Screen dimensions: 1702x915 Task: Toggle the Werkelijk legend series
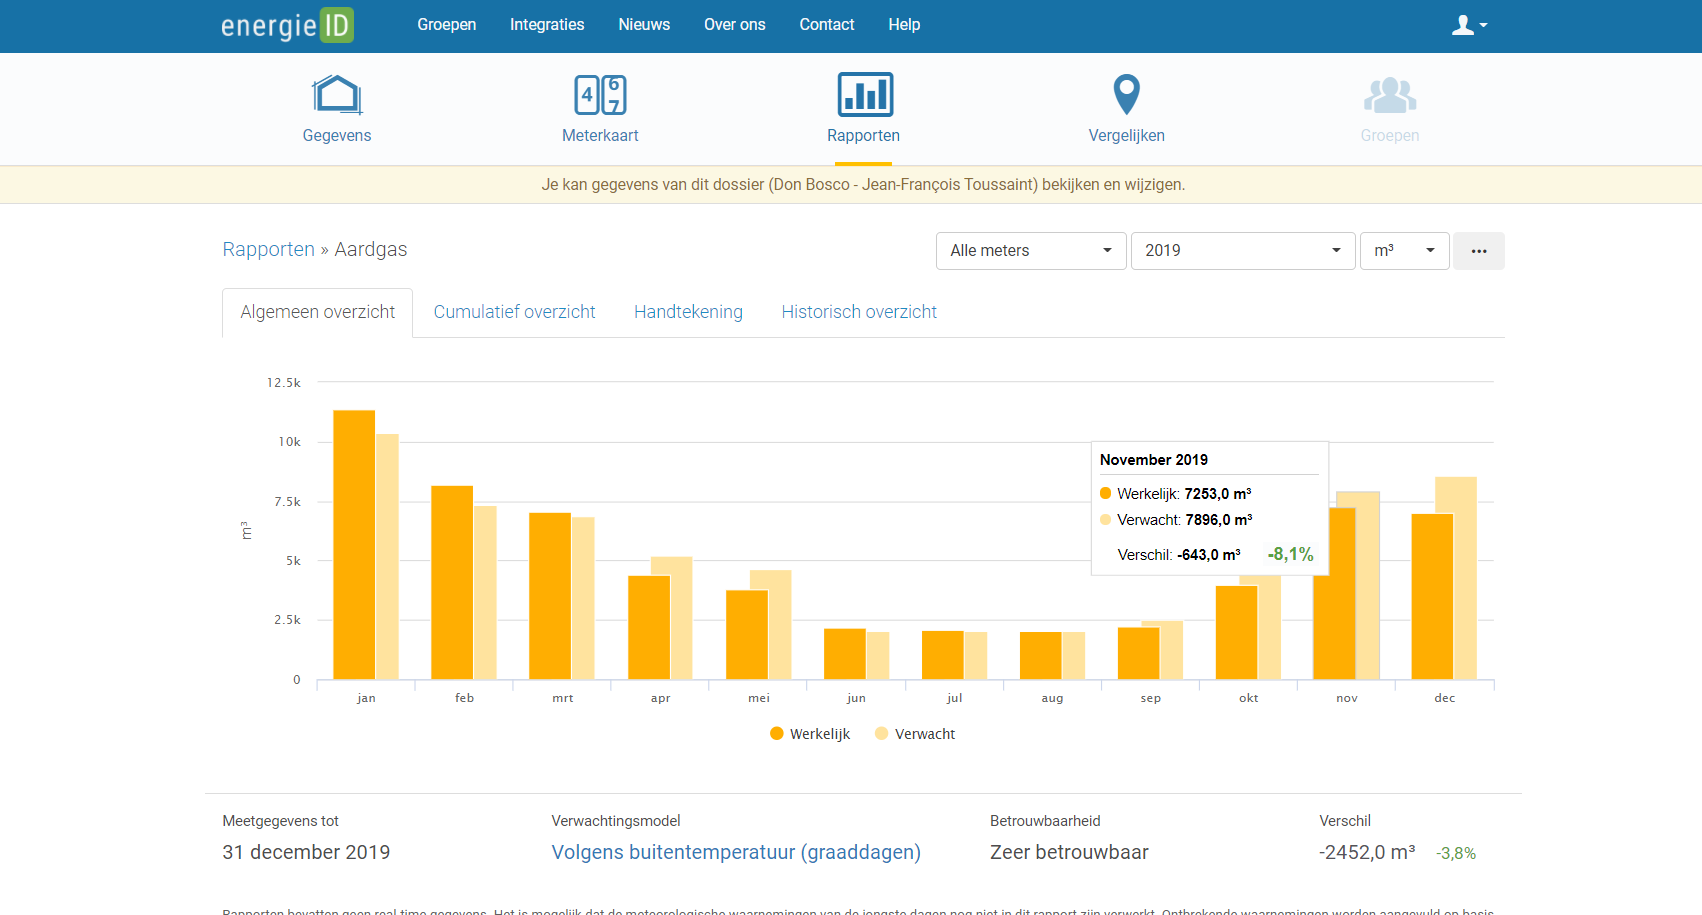(810, 734)
